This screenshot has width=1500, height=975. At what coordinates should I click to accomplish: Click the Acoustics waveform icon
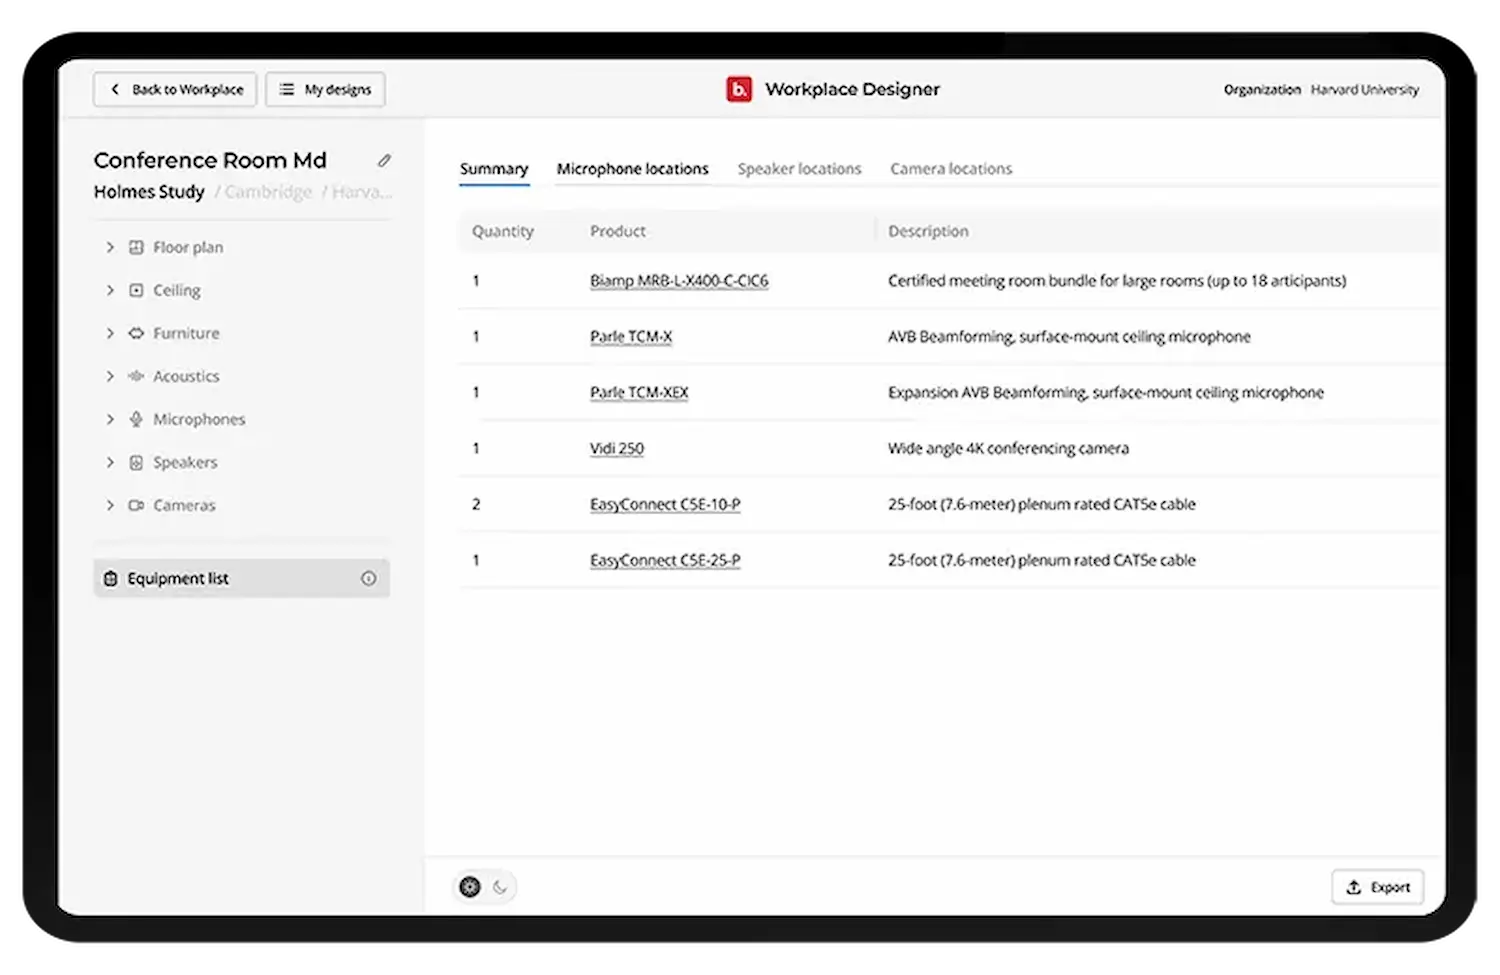click(x=136, y=376)
